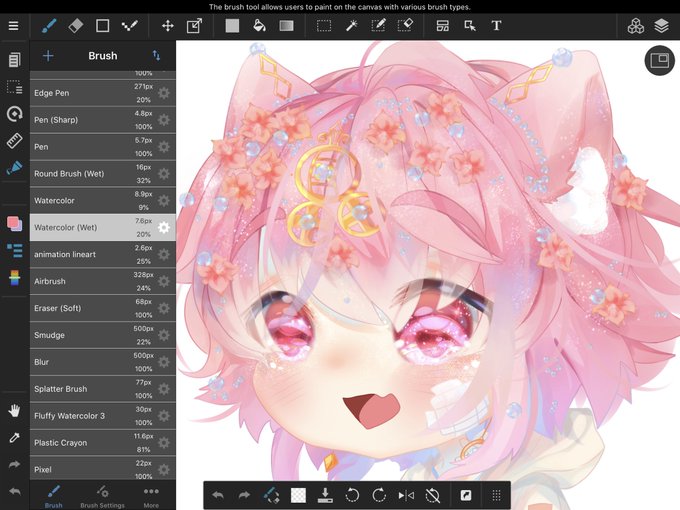
Task: Open the document pages icon in sidebar
Action: coord(14,59)
